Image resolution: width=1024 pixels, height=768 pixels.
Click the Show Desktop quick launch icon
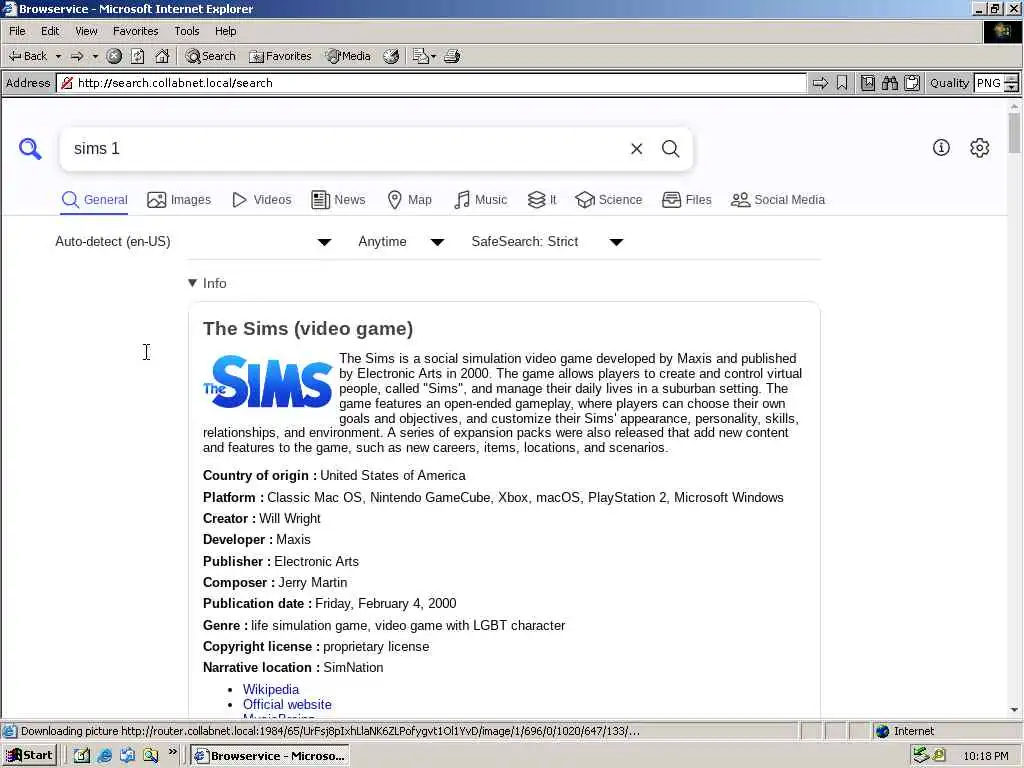[x=82, y=756]
